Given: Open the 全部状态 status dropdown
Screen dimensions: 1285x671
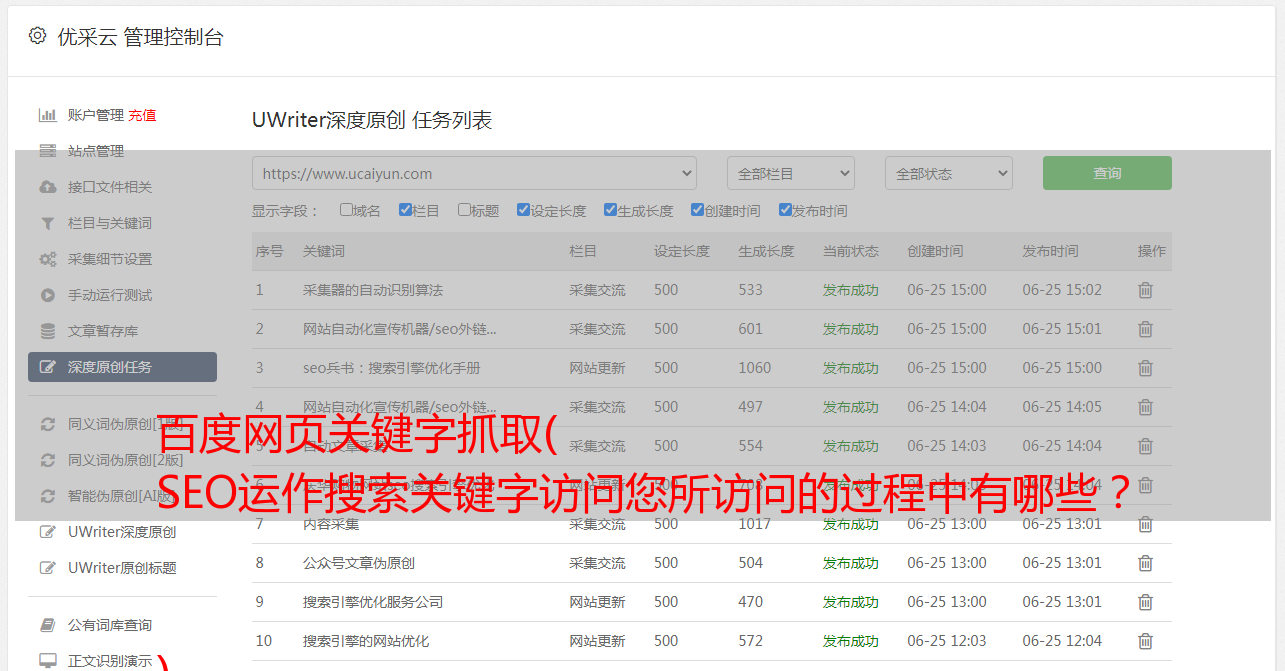Looking at the screenshot, I should pos(948,173).
